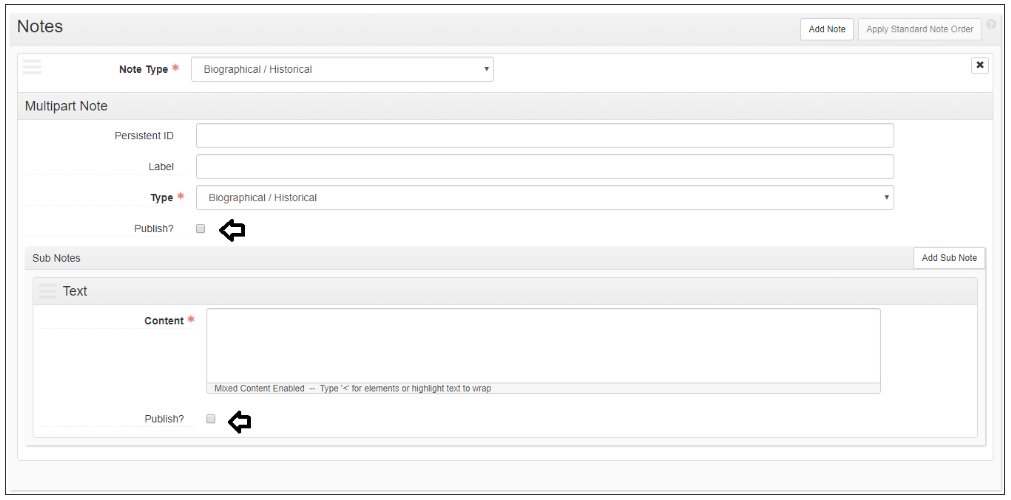Remove the note using the X button

[x=979, y=65]
